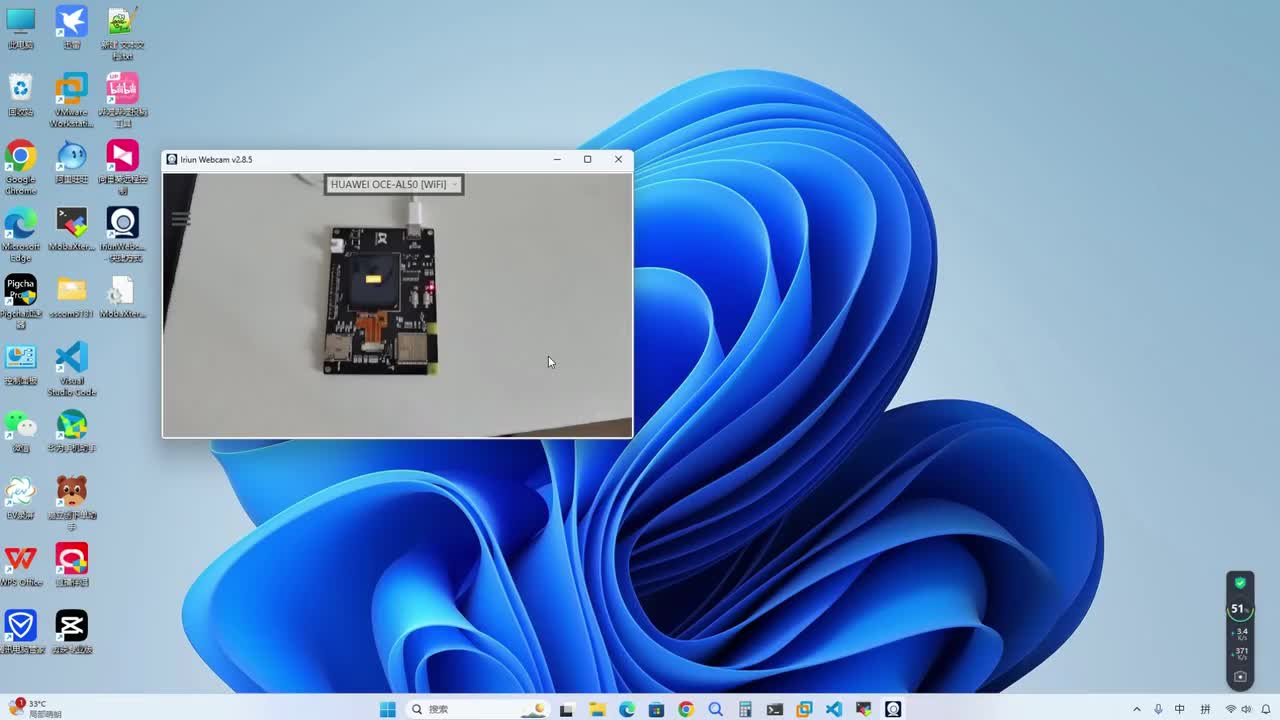The image size is (1280, 720).
Task: Open Google Chrome from the taskbar
Action: (686, 709)
